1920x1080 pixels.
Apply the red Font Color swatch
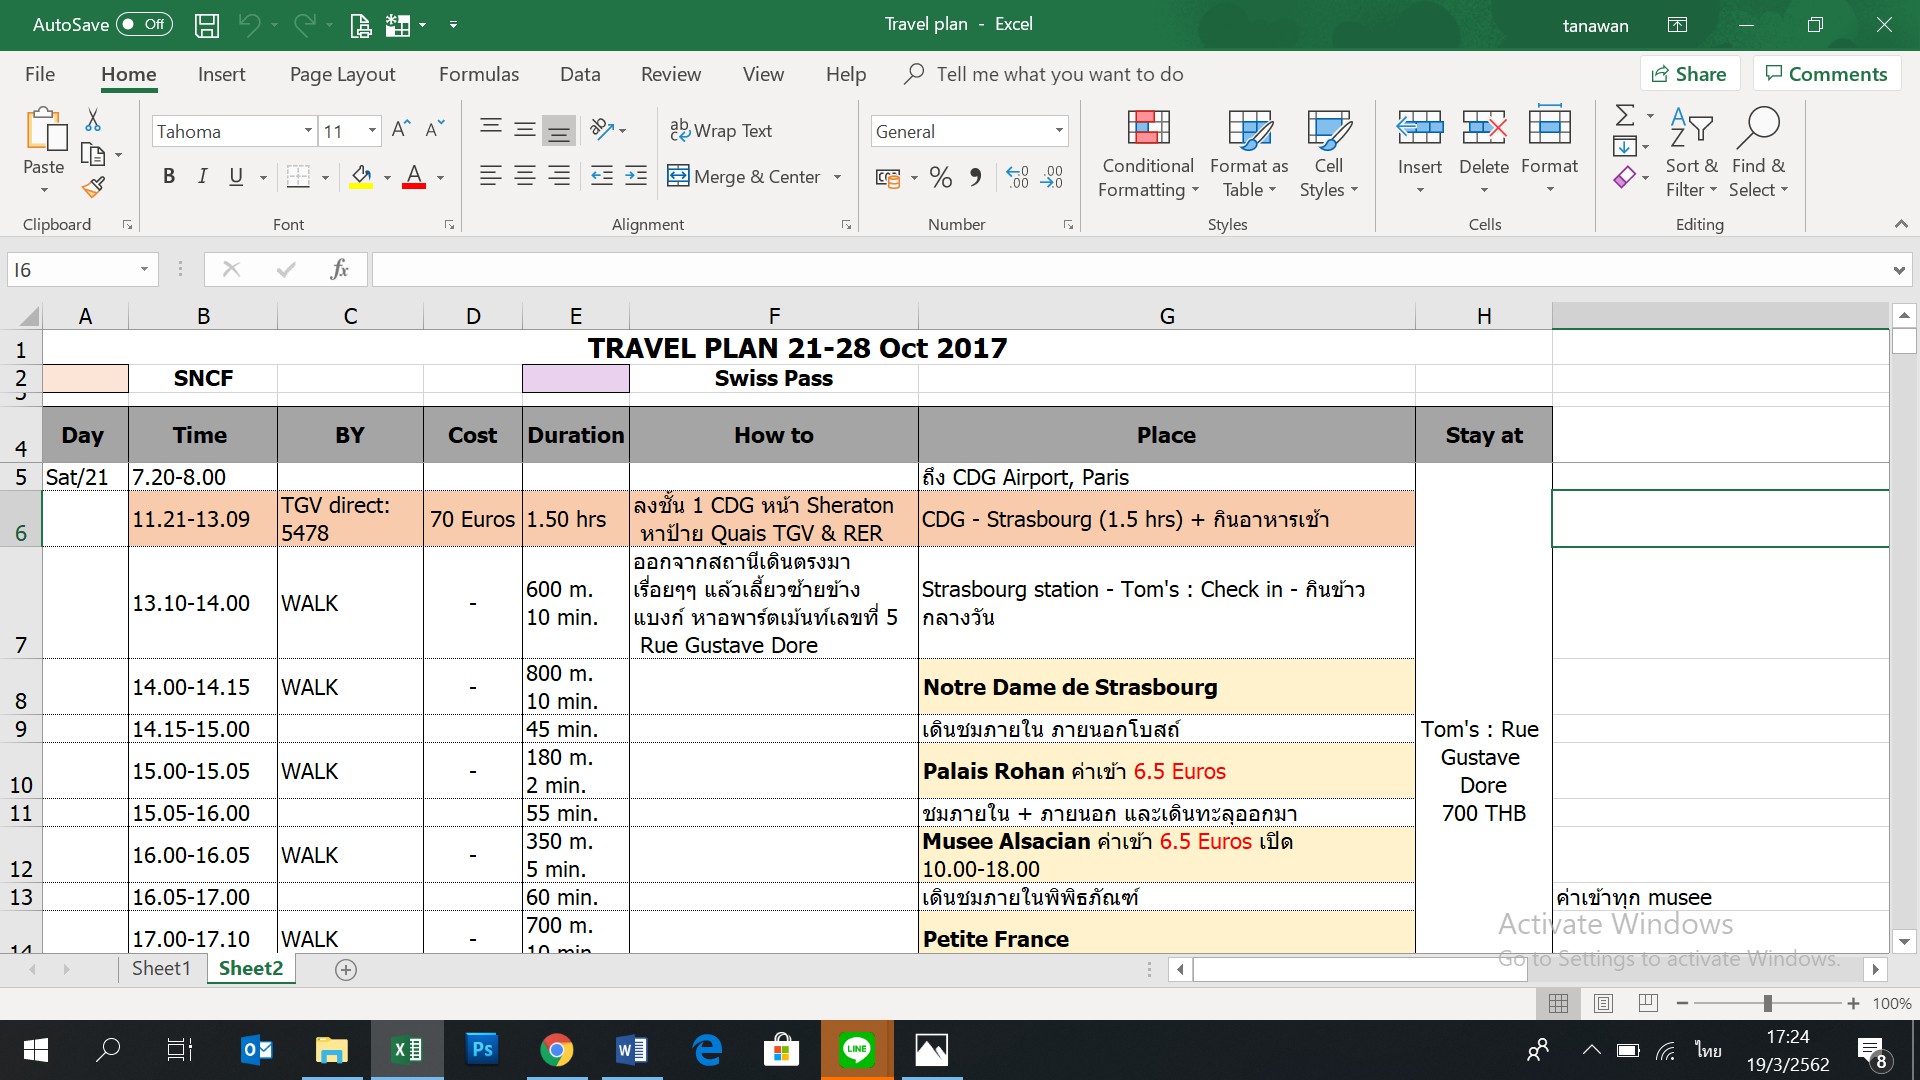coord(414,178)
